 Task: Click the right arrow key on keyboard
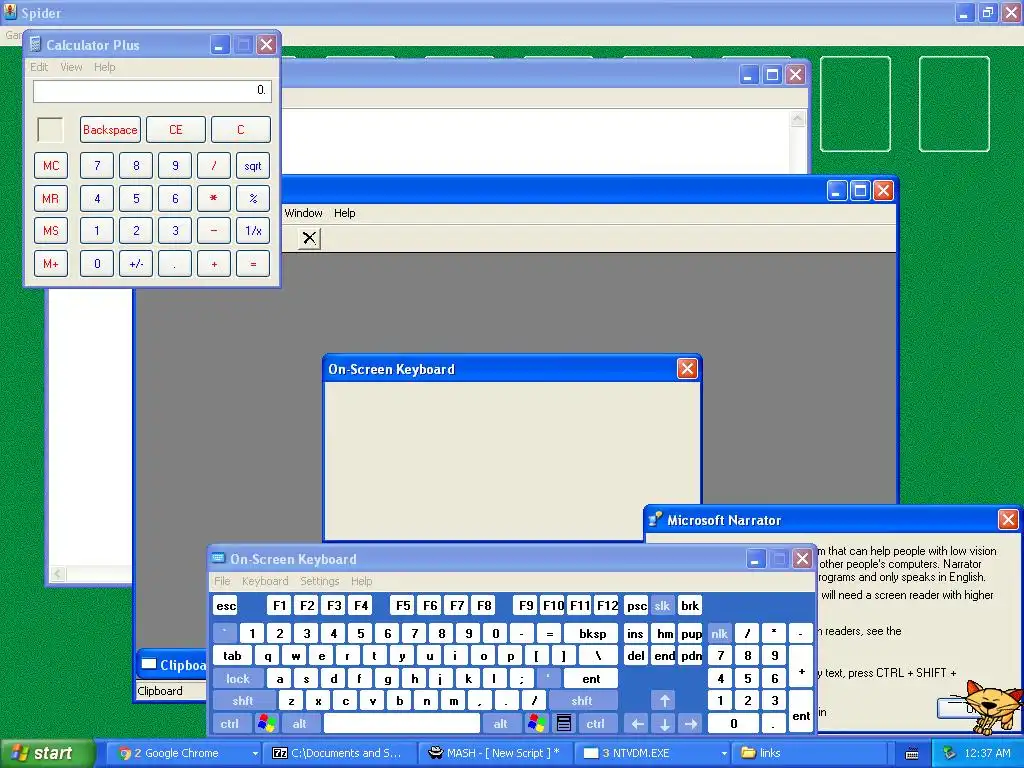690,724
